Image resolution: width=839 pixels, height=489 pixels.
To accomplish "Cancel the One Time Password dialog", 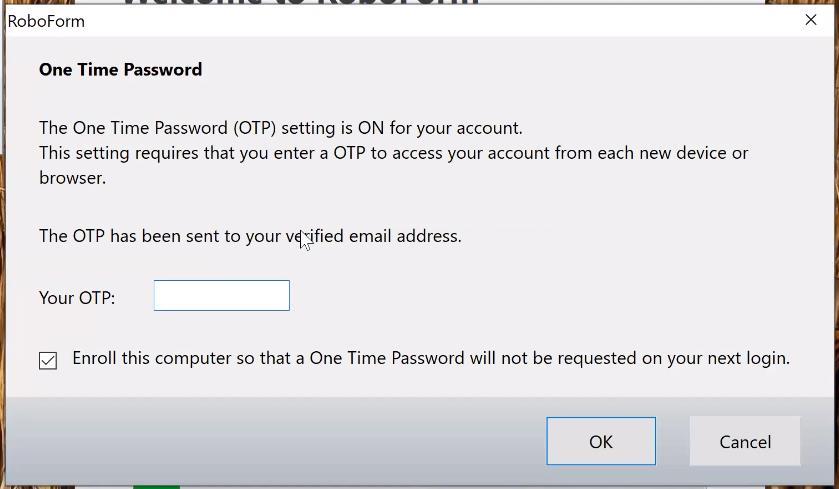I will 744,441.
